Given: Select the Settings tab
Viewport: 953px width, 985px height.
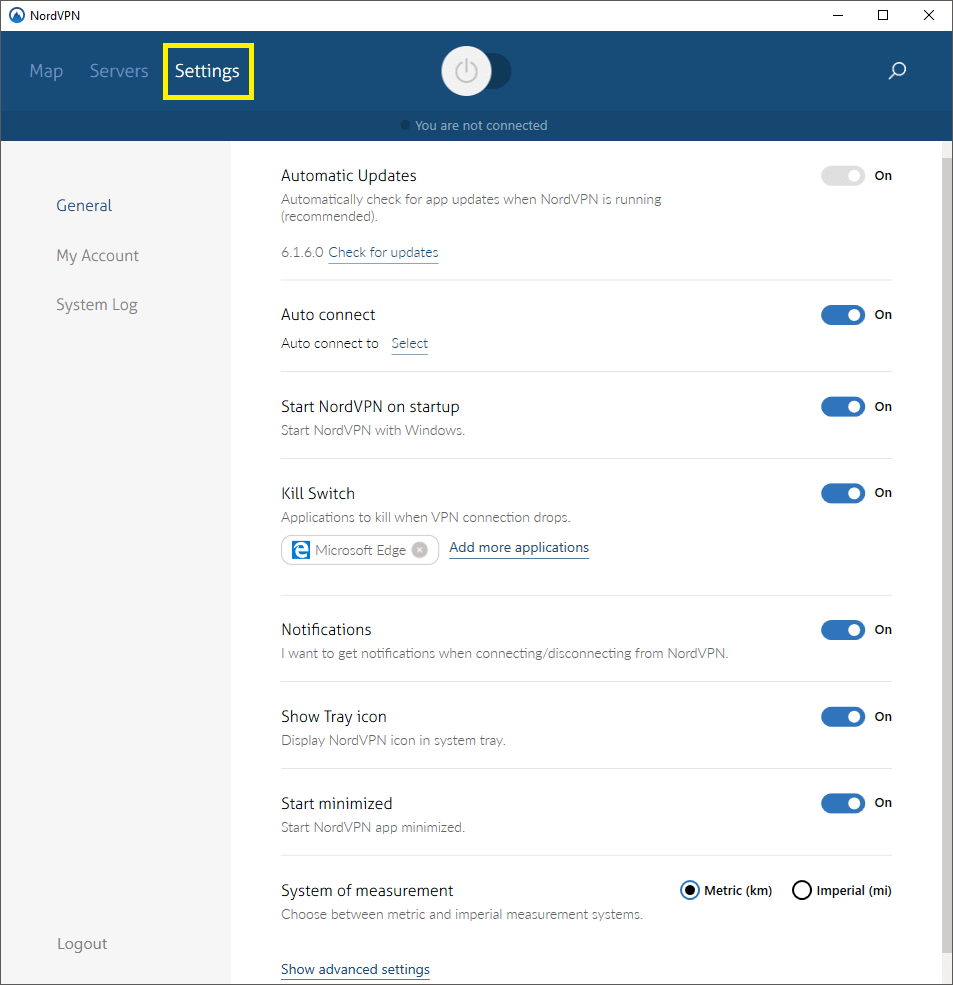Looking at the screenshot, I should point(207,72).
